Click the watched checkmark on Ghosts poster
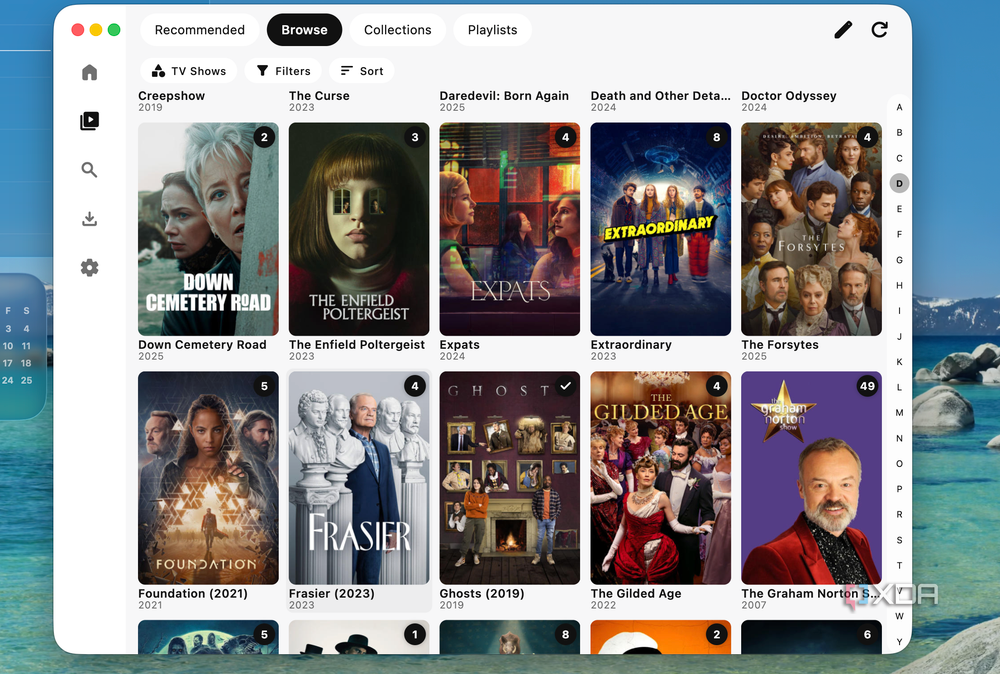This screenshot has height=674, width=1000. [566, 386]
